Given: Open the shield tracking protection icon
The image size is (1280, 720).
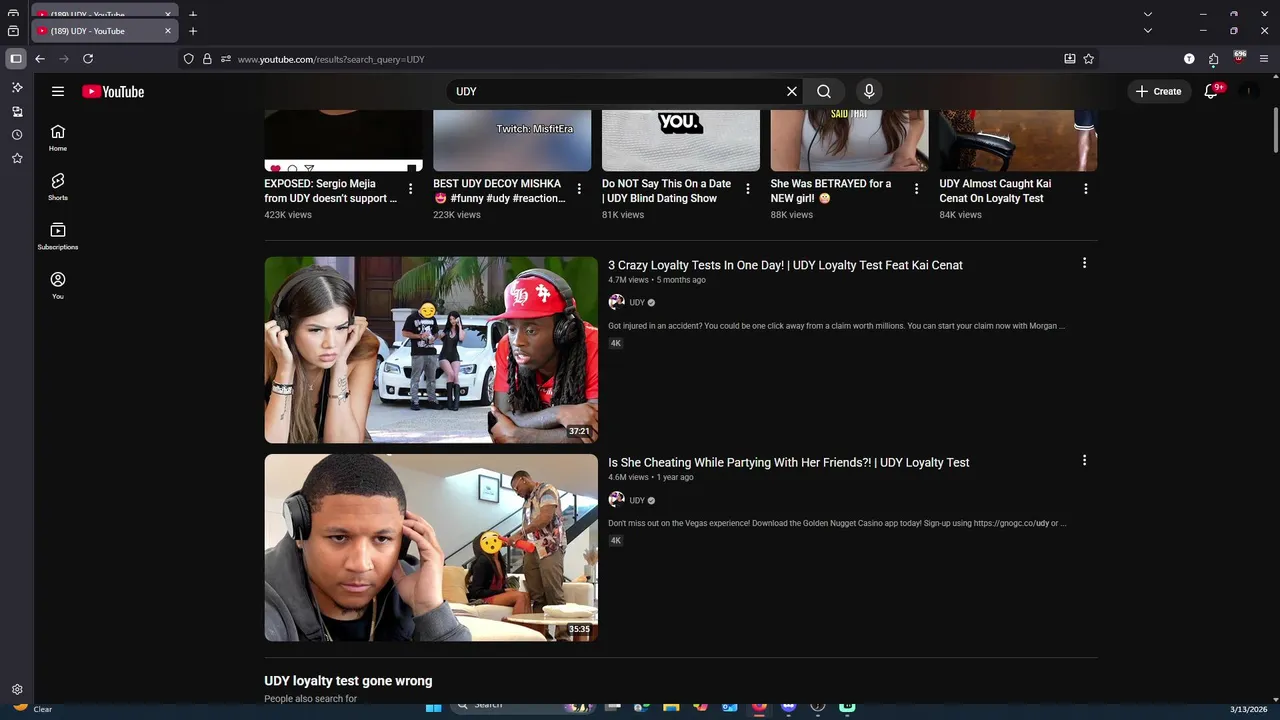Looking at the screenshot, I should point(188,59).
